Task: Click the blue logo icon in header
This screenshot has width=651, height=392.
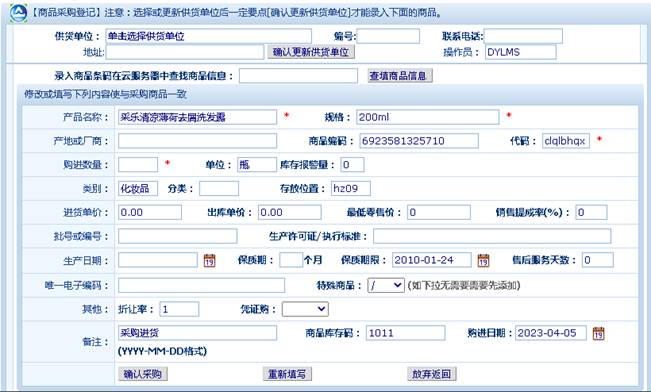Action: point(19,13)
